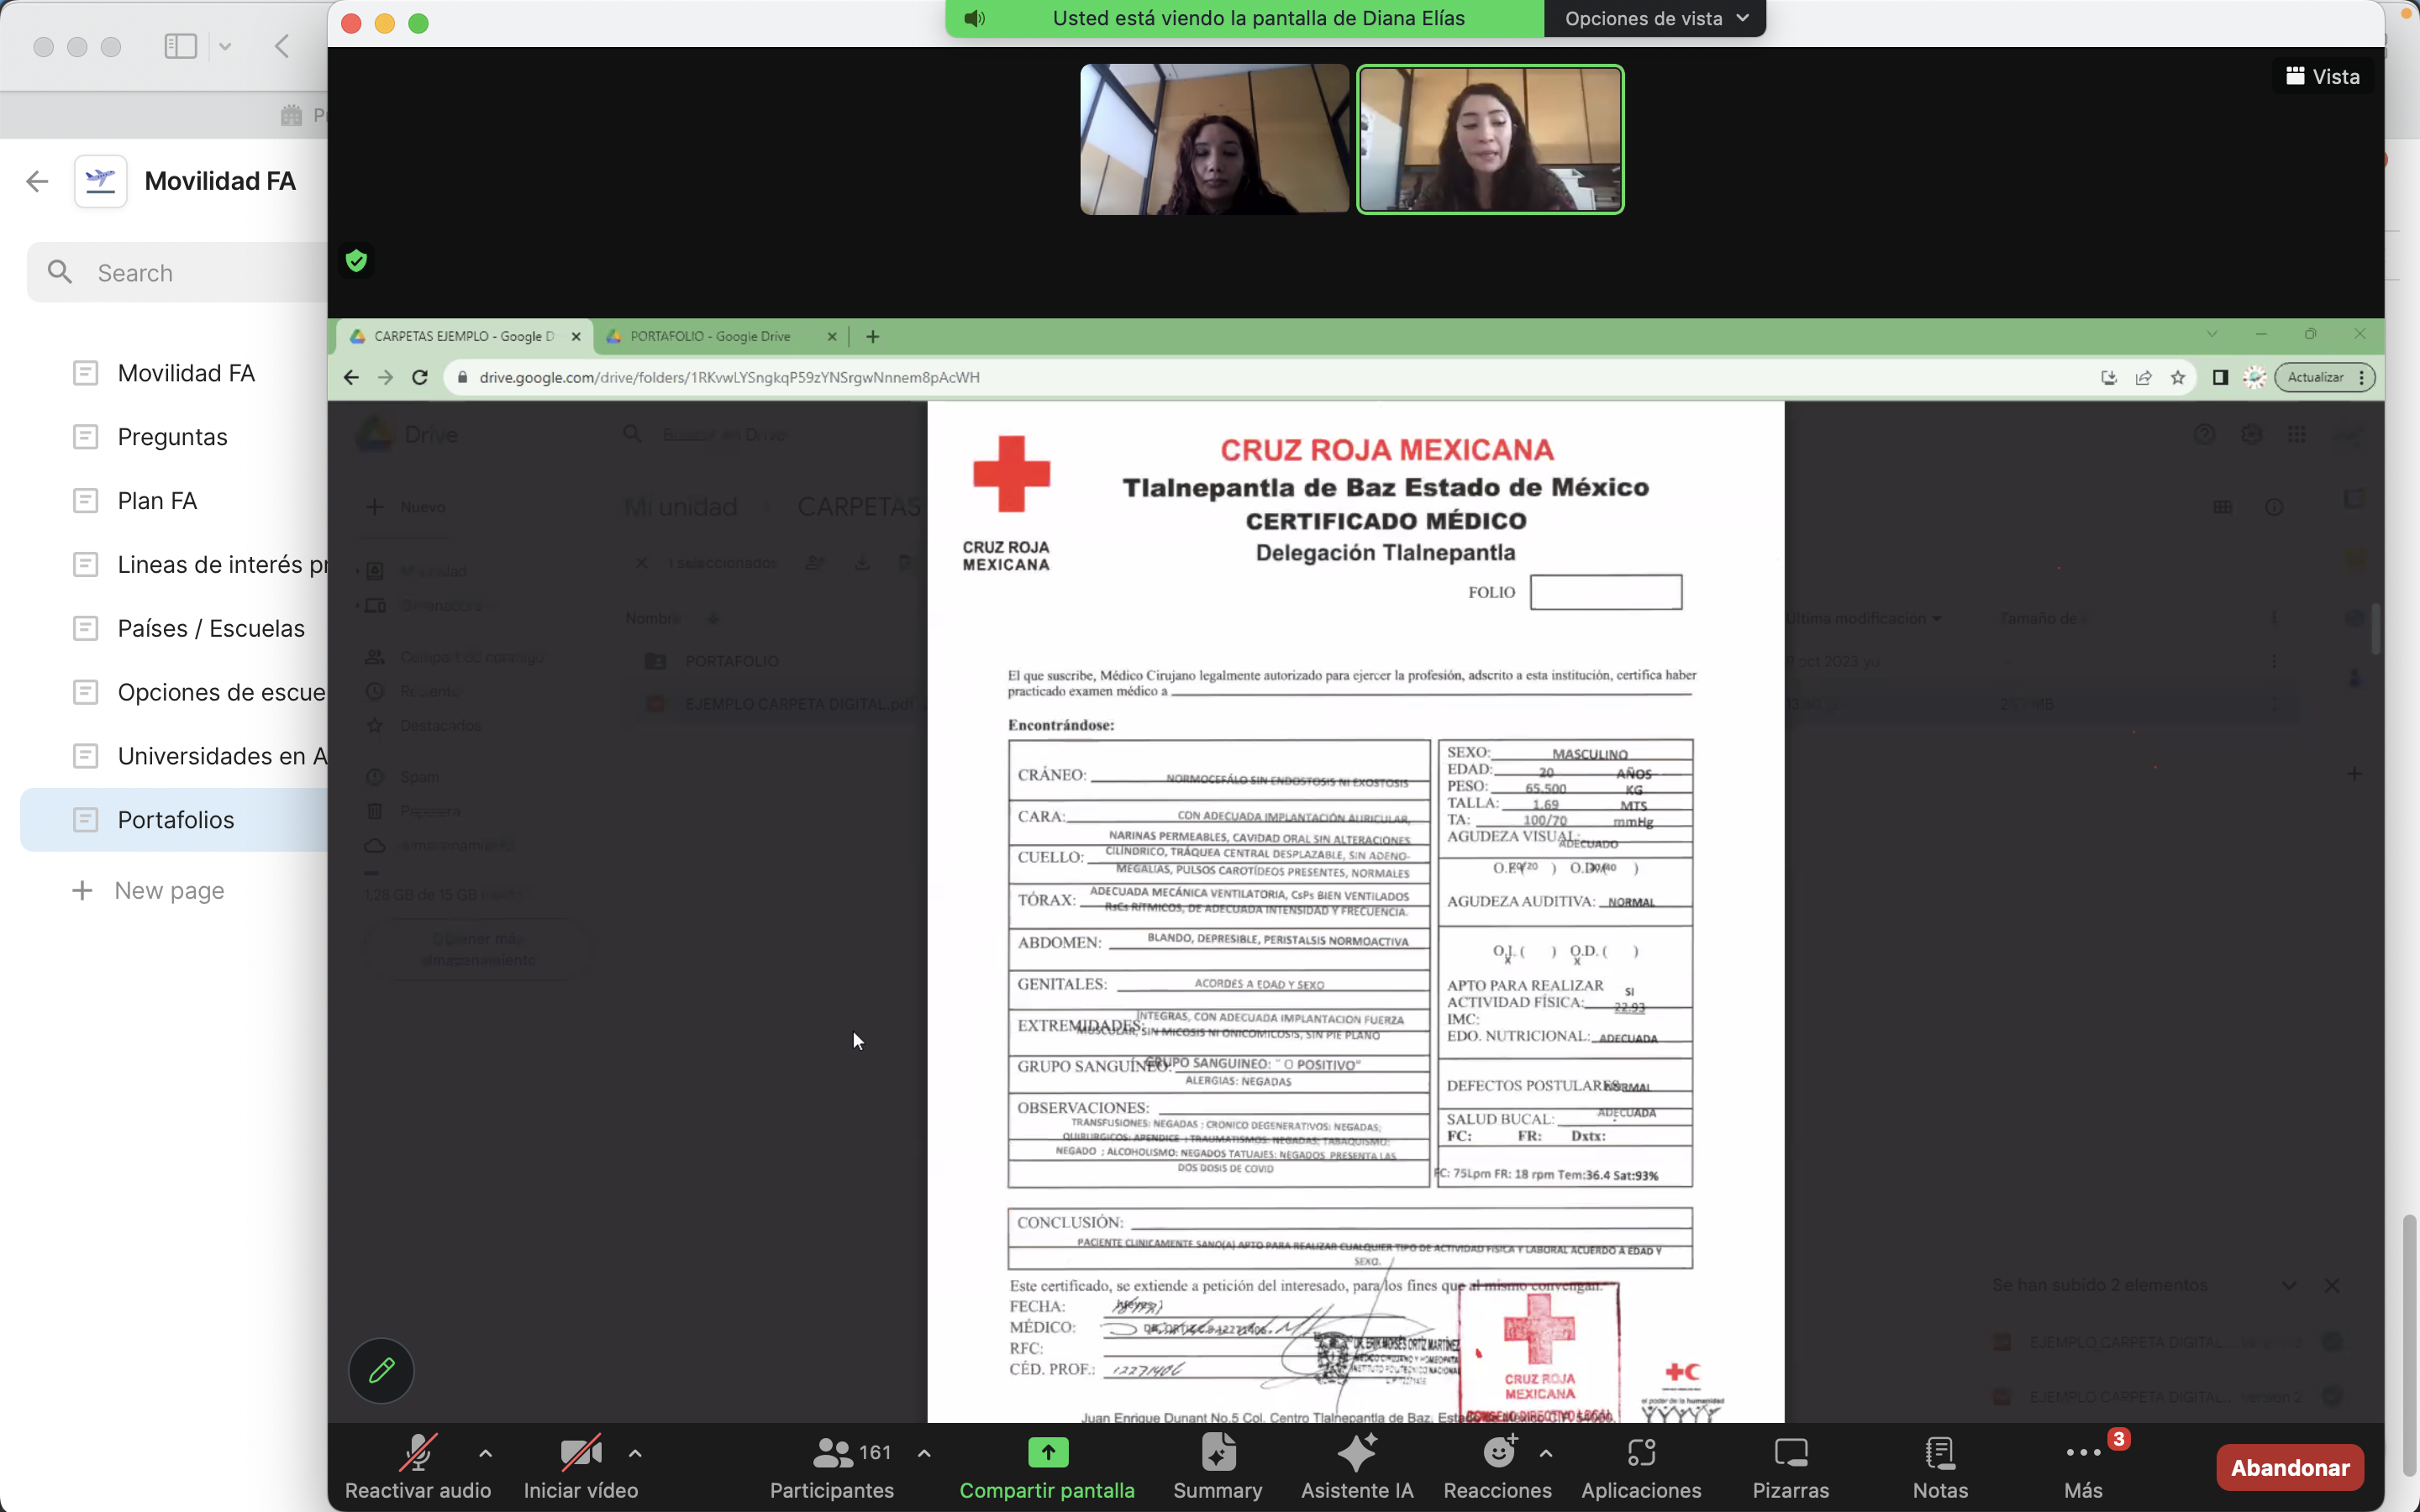
Task: Select the Países / Escuelas page
Action: pyautogui.click(x=211, y=628)
